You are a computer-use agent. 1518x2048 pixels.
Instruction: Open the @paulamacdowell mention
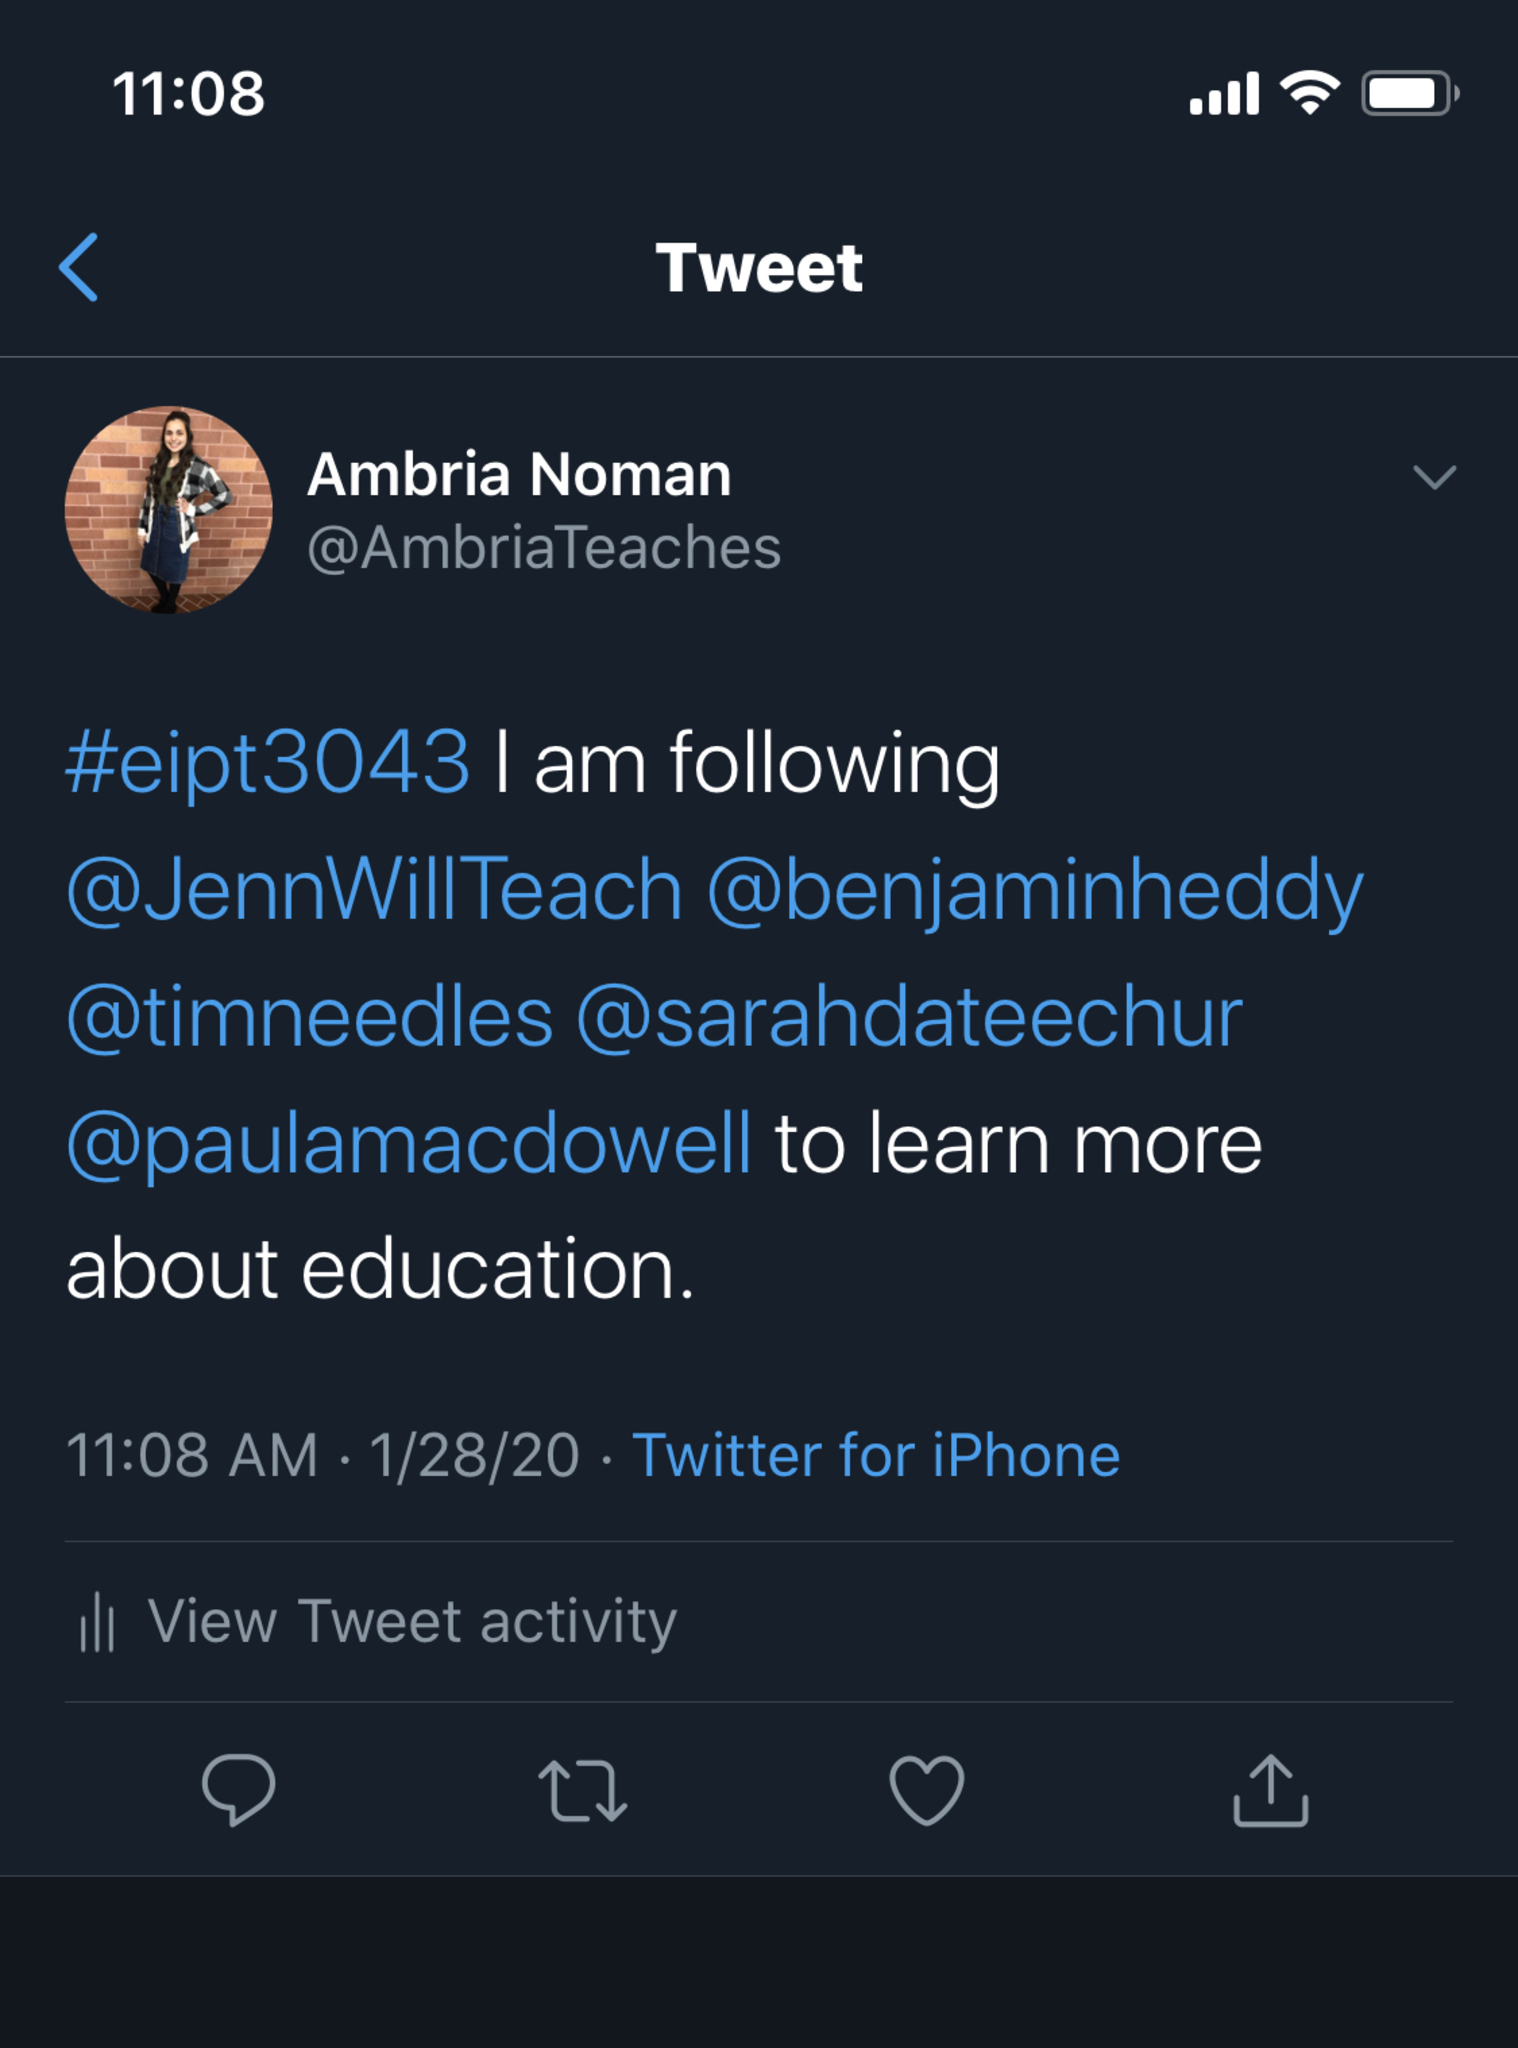pyautogui.click(x=409, y=1143)
